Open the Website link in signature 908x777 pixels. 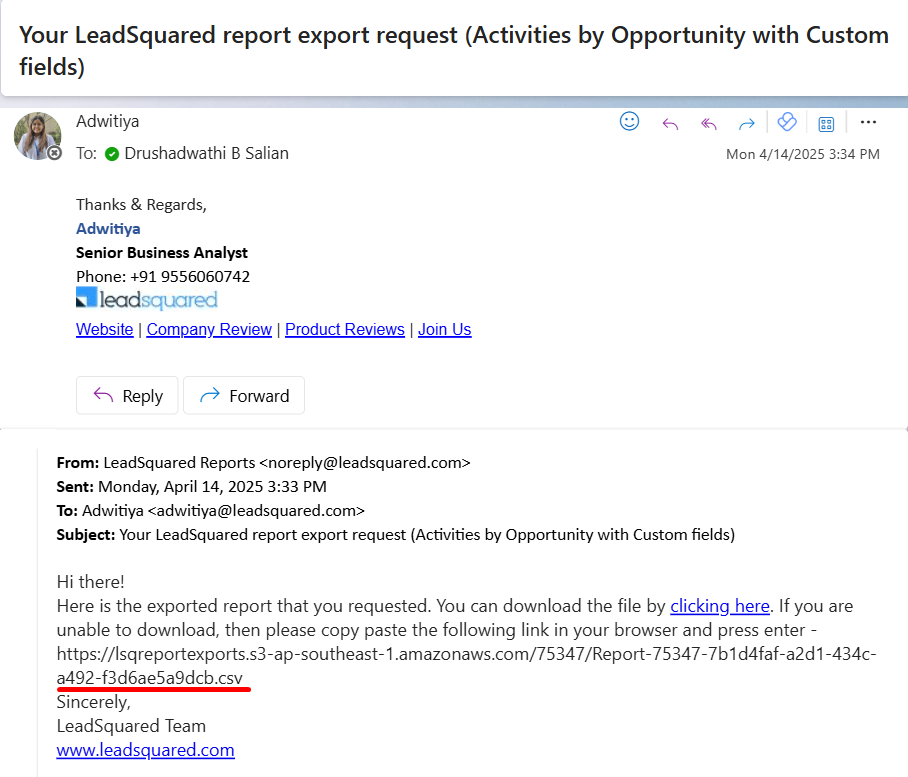(x=105, y=330)
